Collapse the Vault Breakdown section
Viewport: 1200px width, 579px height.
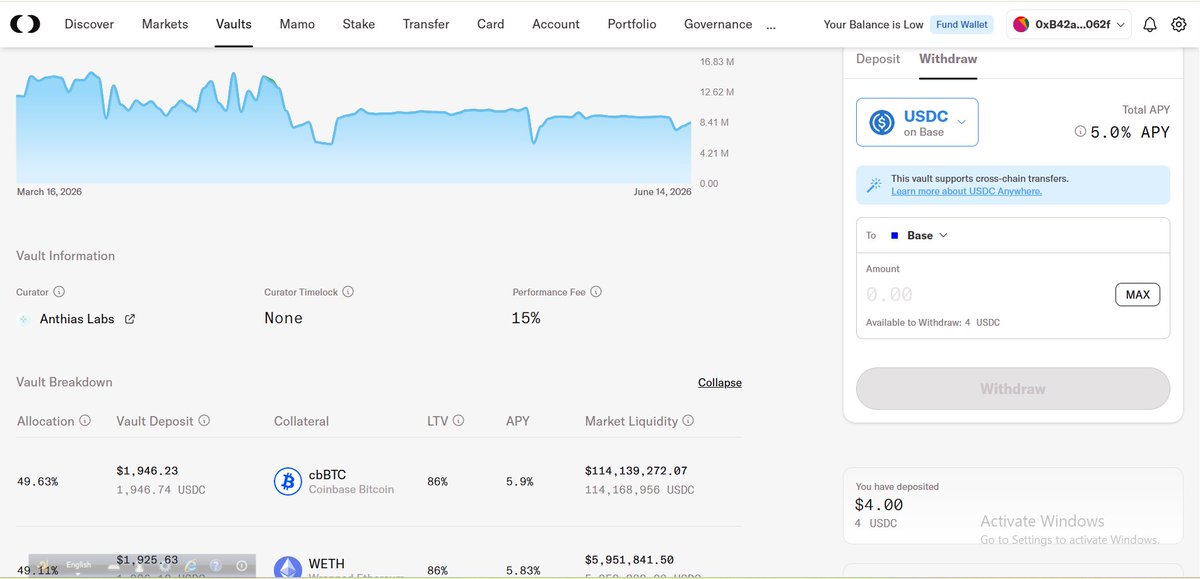click(720, 383)
